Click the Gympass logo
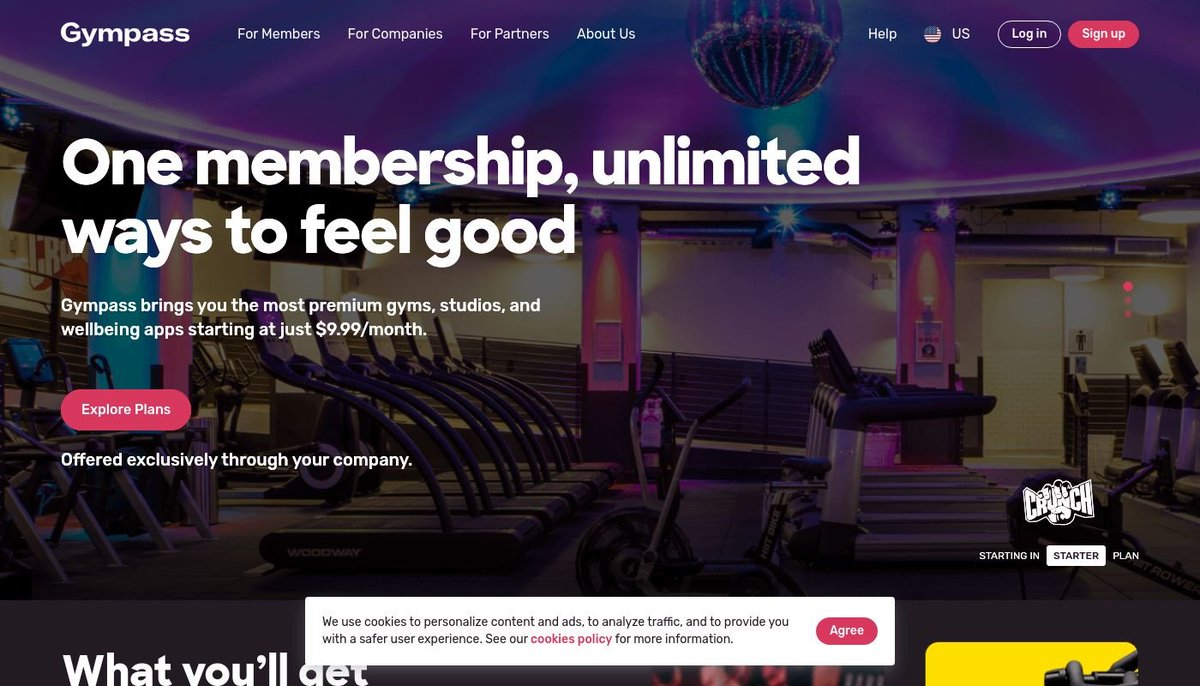 (x=125, y=33)
